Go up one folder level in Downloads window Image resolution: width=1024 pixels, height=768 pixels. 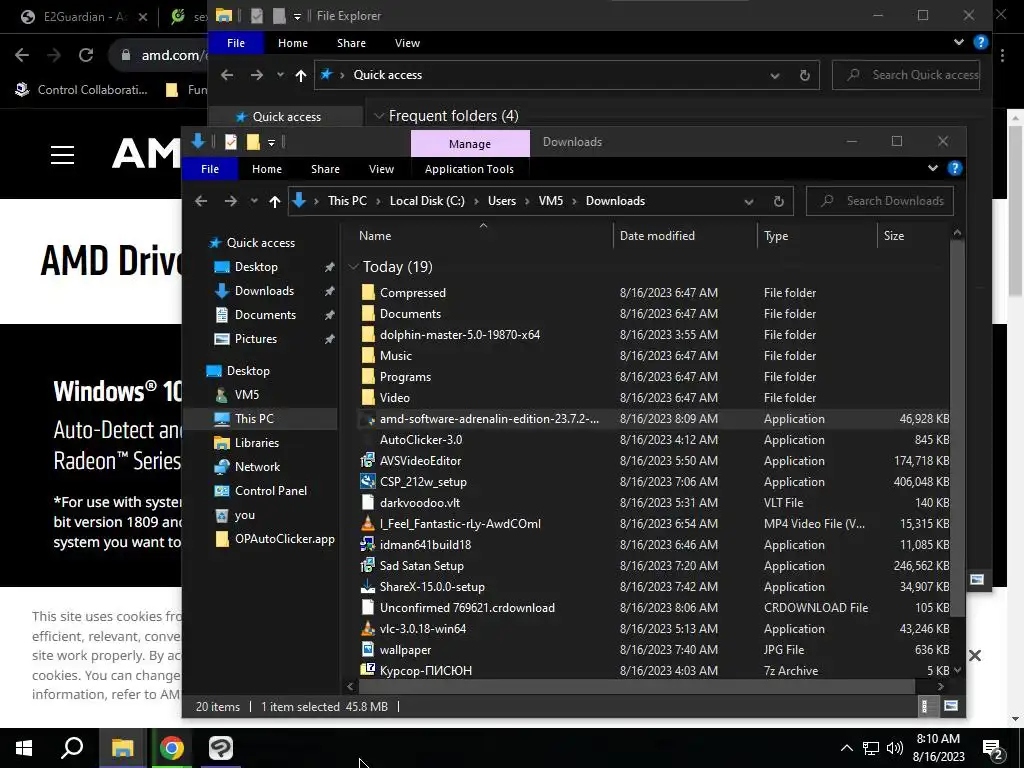coord(275,201)
